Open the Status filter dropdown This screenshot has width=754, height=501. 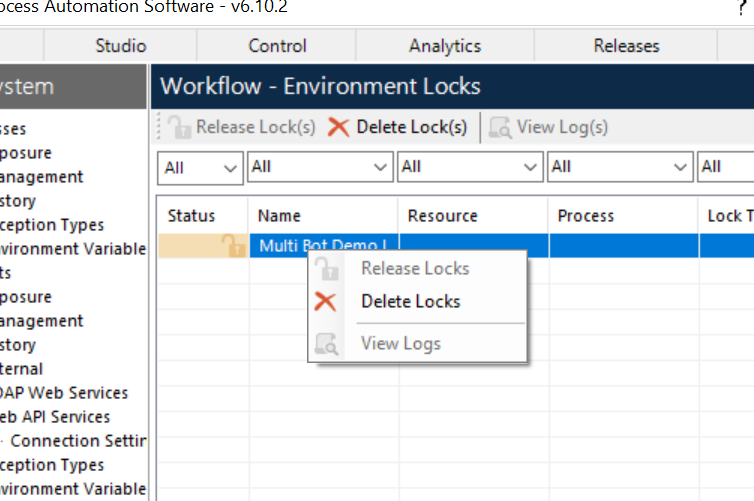(231, 167)
